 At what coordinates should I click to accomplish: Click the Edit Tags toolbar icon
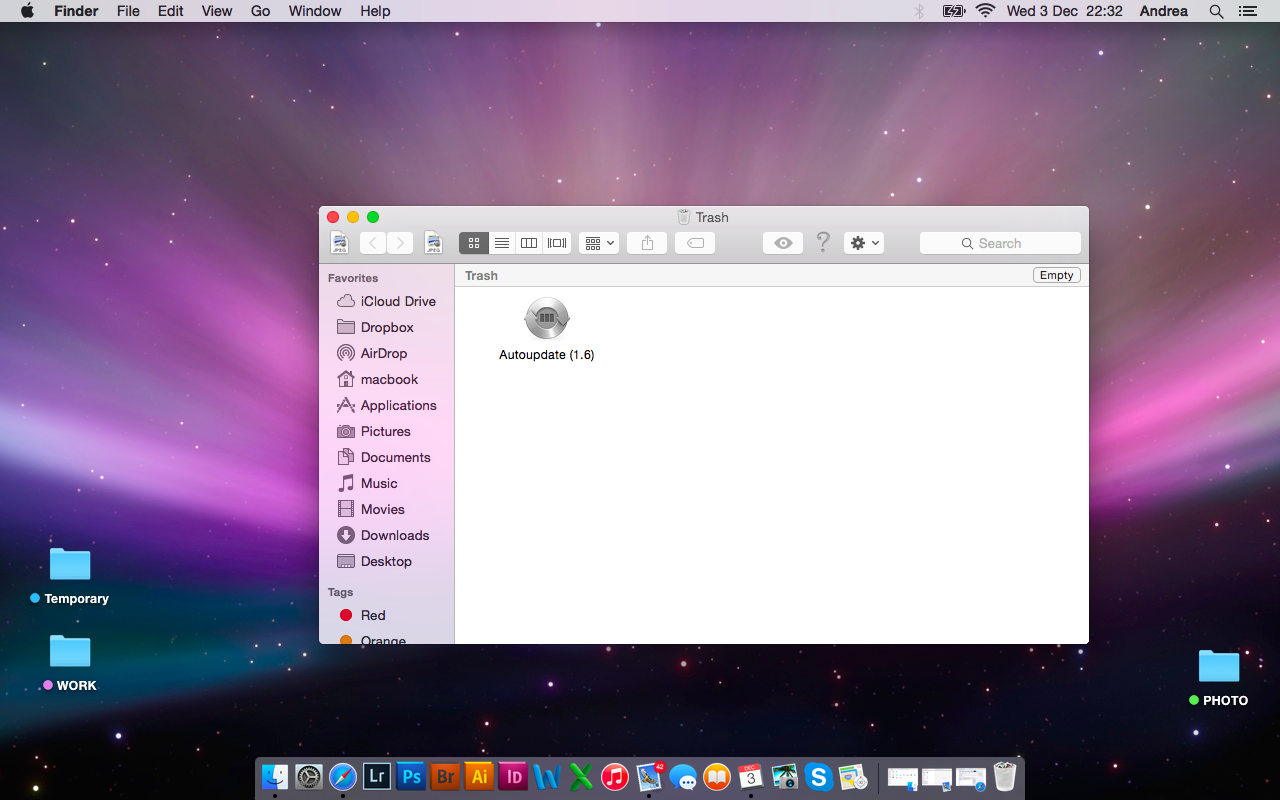(x=695, y=243)
